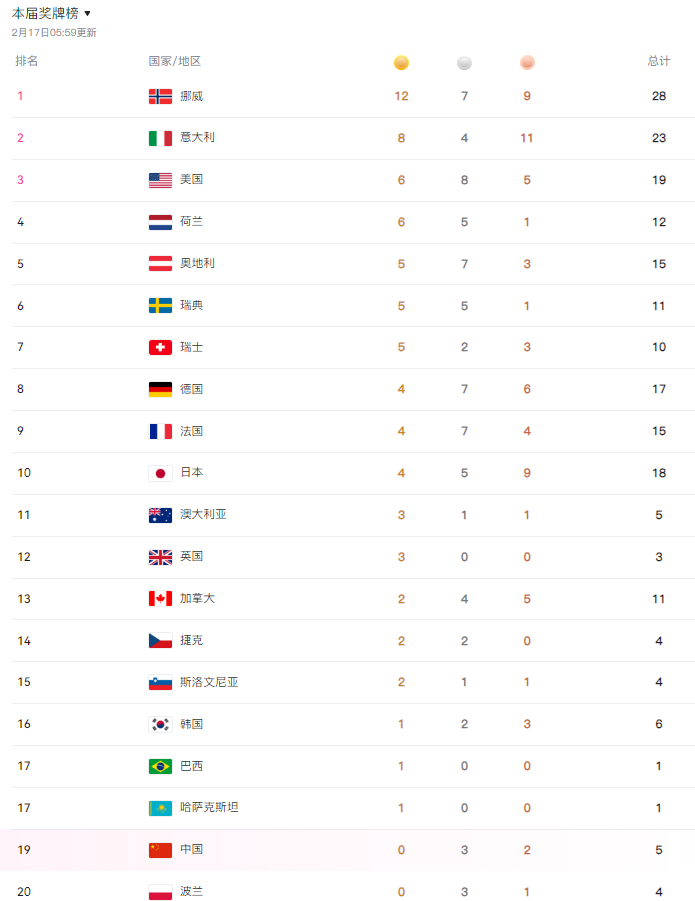Click the bronze medal column icon
Image resolution: width=695 pixels, height=901 pixels.
point(527,63)
